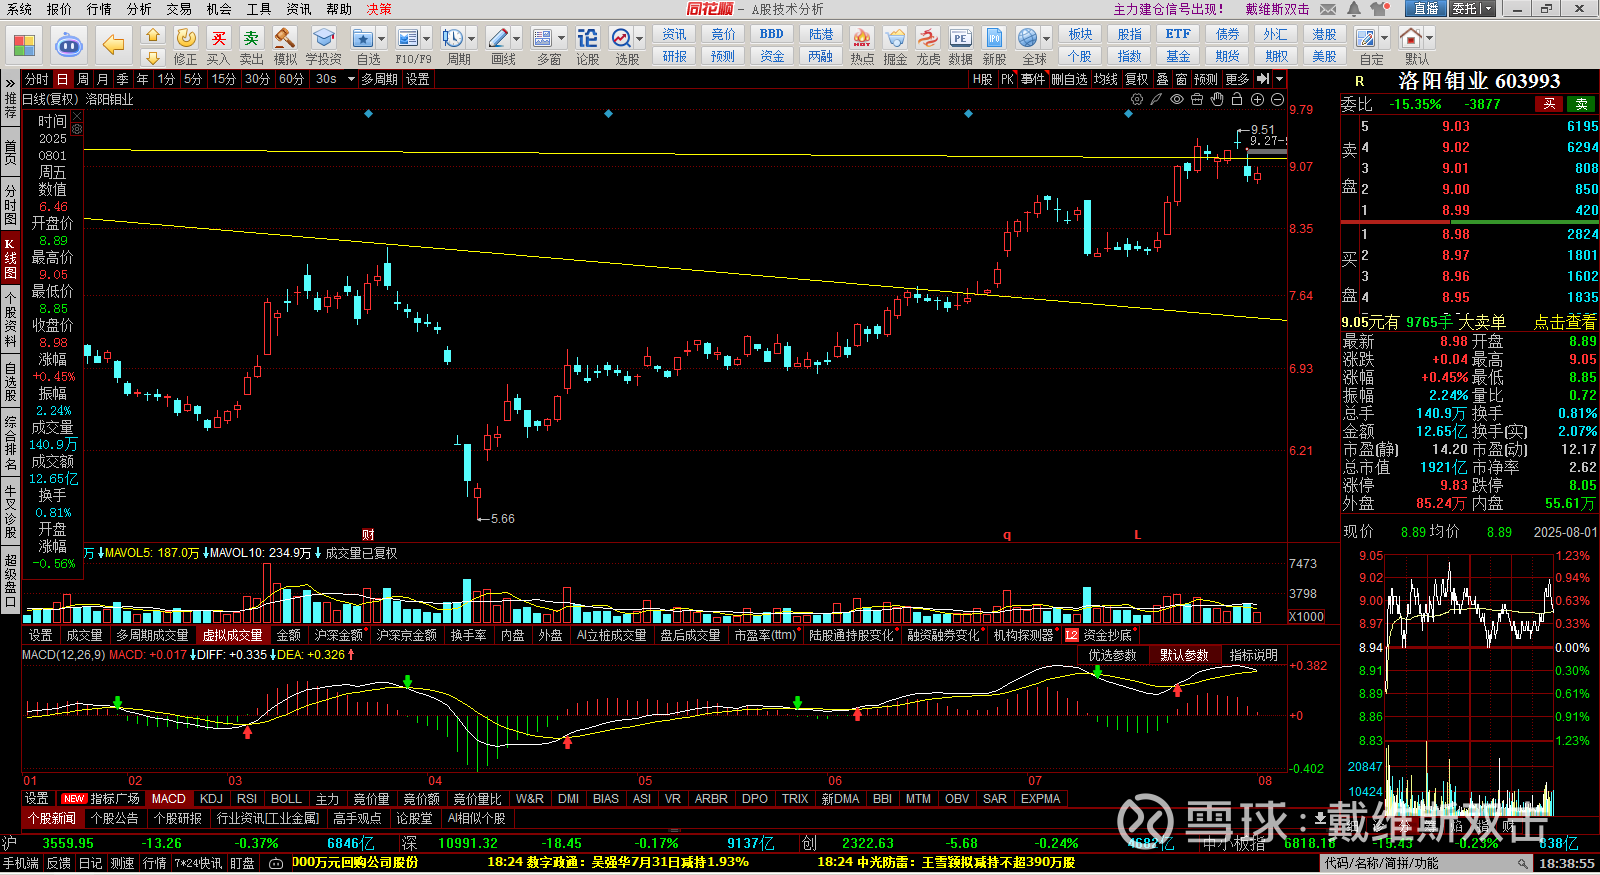Image resolution: width=1600 pixels, height=875 pixels.
Task: Zoom out chart with minus circle icon
Action: (x=1277, y=99)
